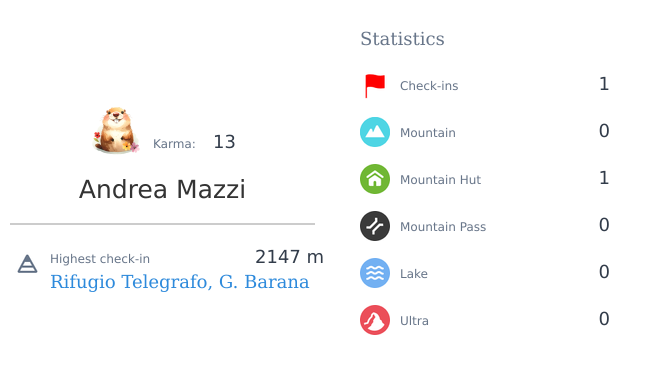Click the 2147 m elevation value

[x=289, y=257]
